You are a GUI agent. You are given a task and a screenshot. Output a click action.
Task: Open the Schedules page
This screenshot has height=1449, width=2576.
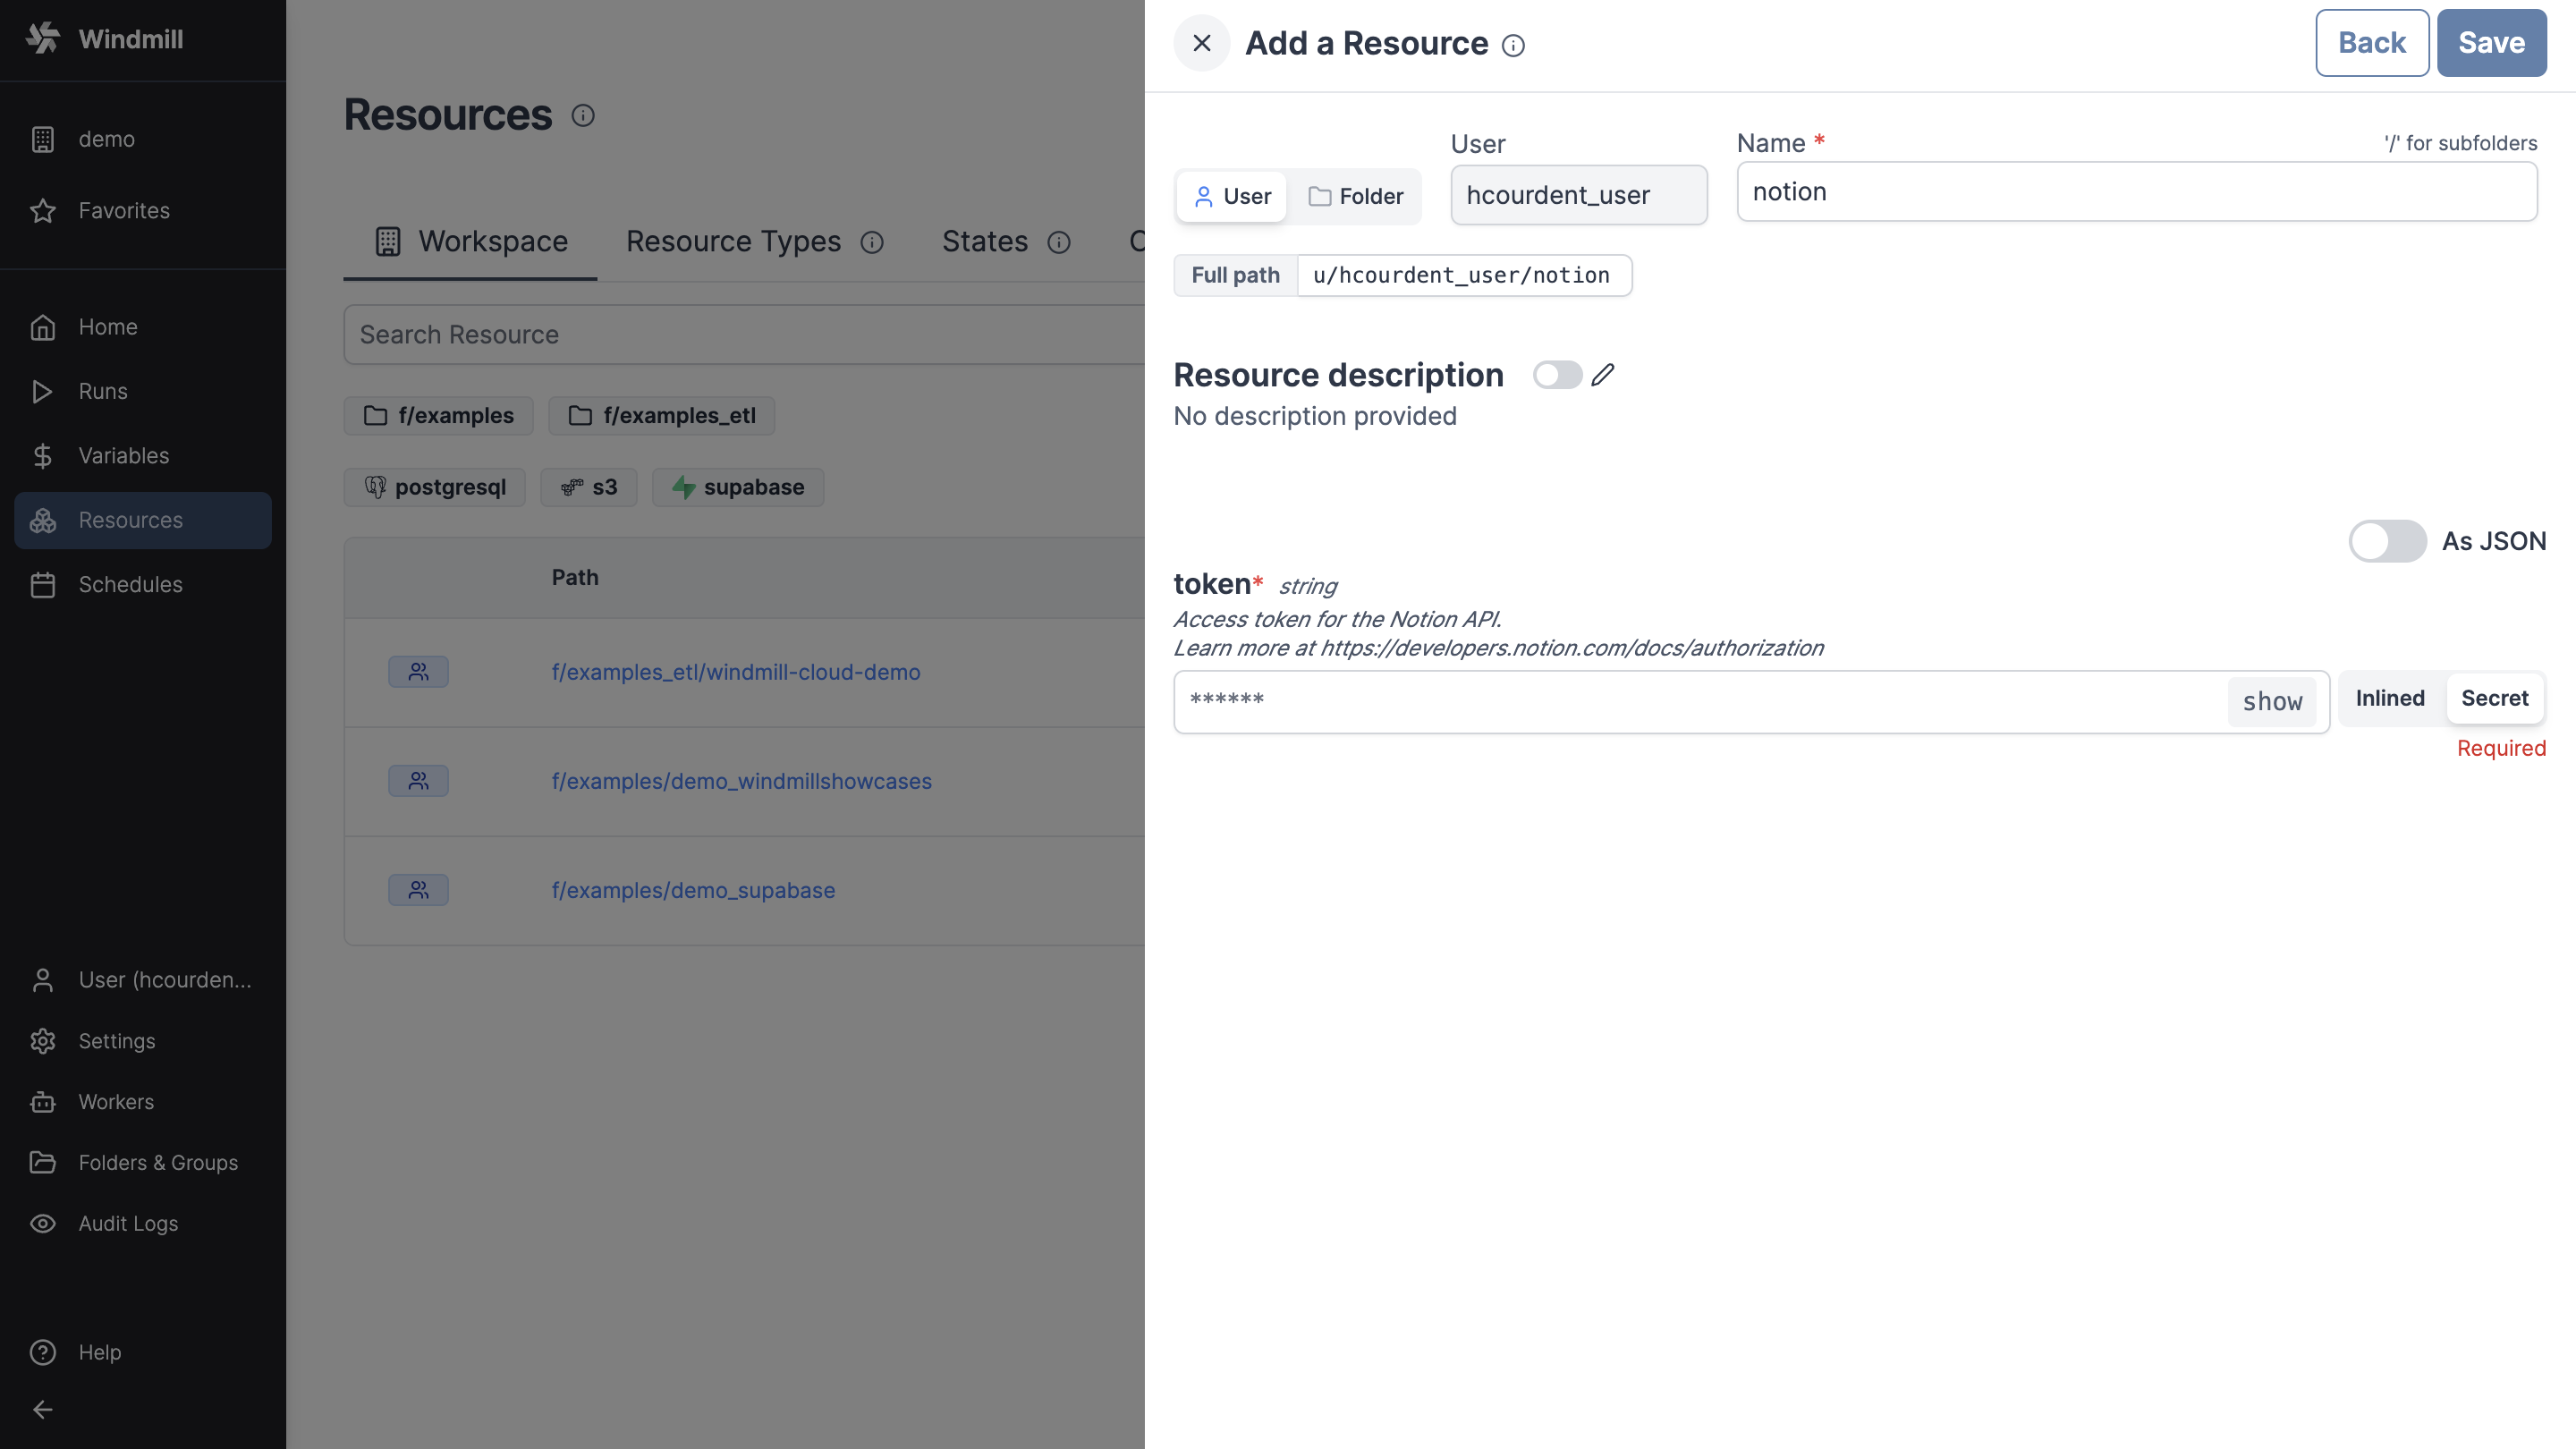point(130,584)
